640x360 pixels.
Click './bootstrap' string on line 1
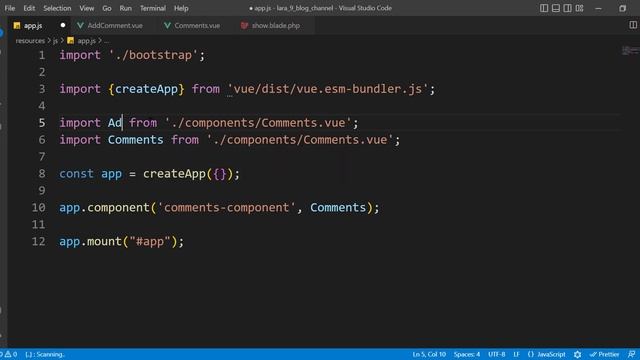(153, 55)
